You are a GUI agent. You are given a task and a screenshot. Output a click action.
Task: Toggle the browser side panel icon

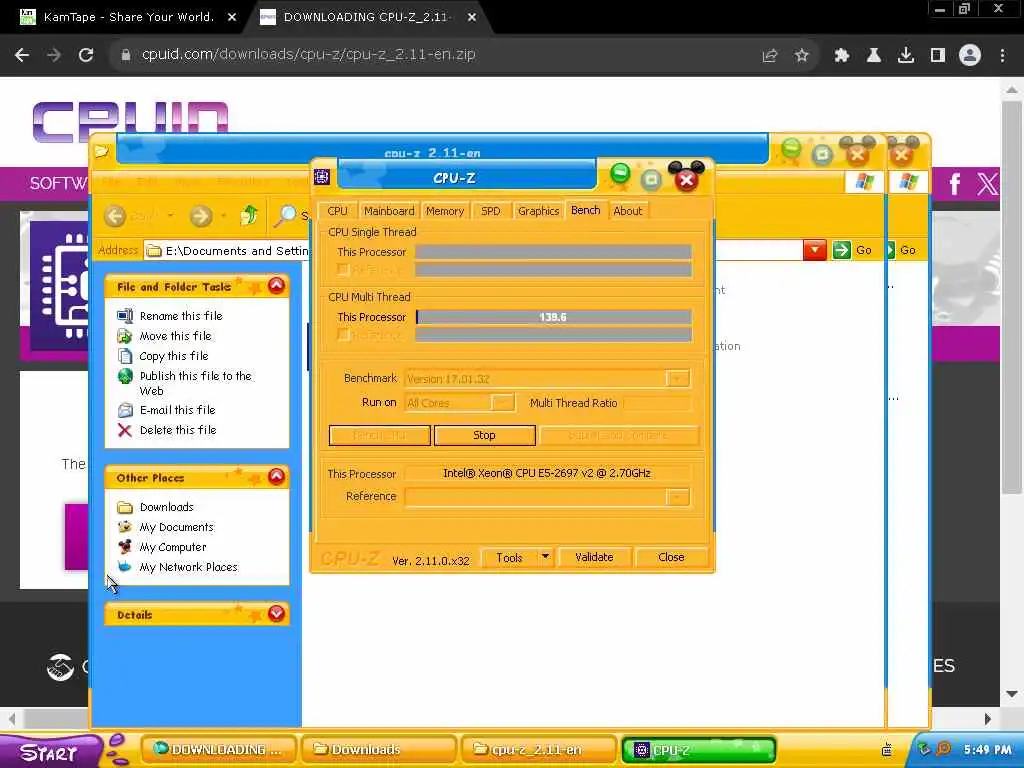[938, 56]
